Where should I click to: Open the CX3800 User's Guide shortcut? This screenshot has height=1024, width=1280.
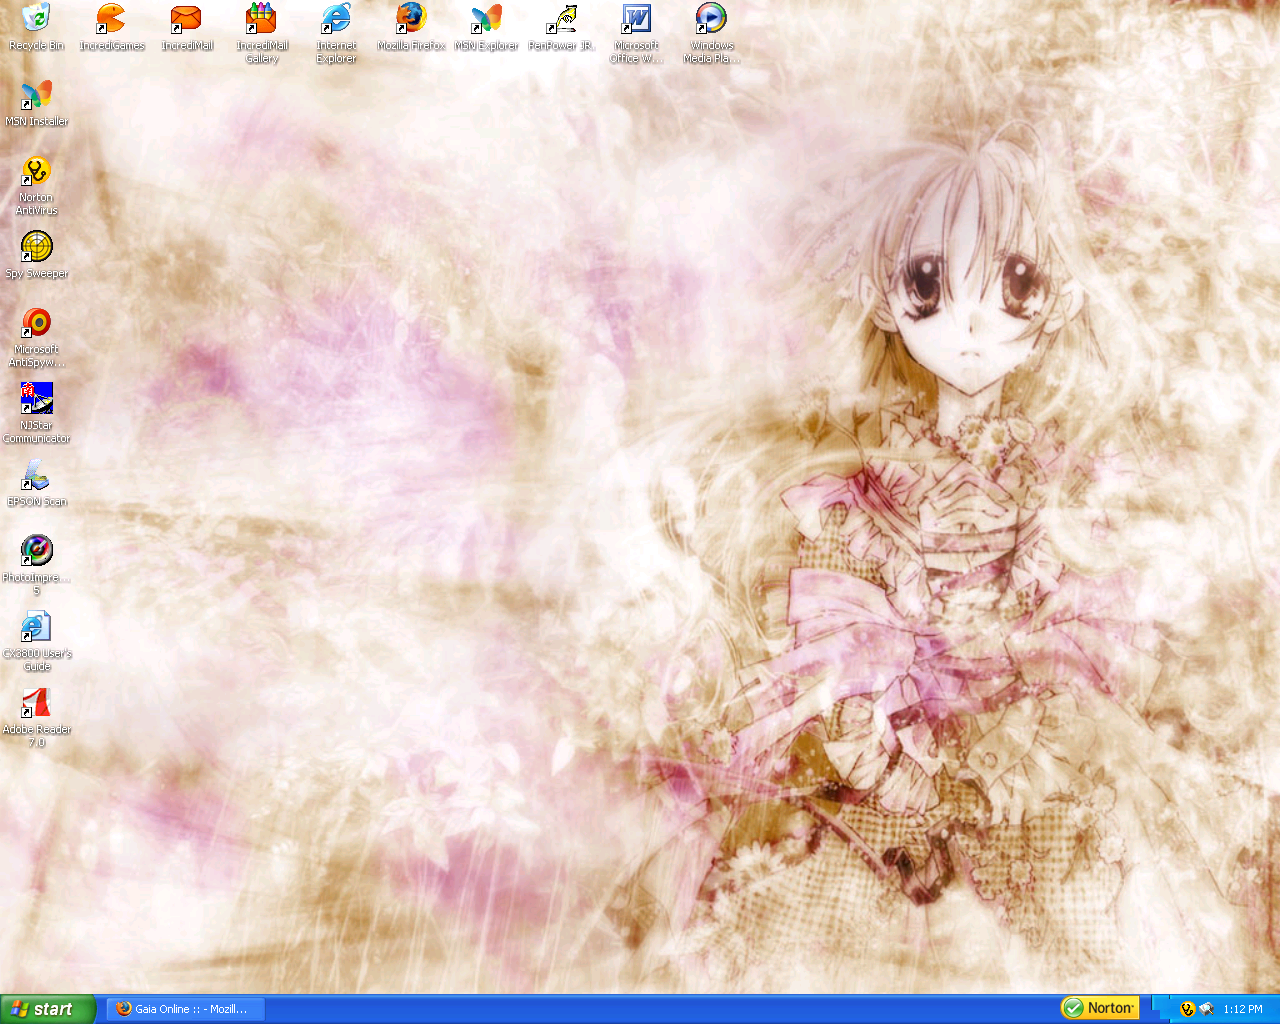click(x=36, y=641)
